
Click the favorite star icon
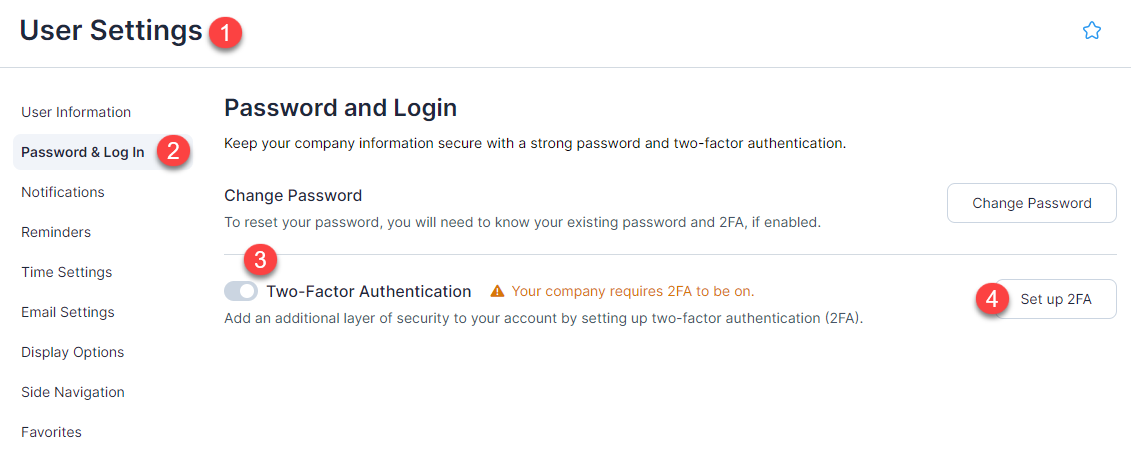point(1092,31)
